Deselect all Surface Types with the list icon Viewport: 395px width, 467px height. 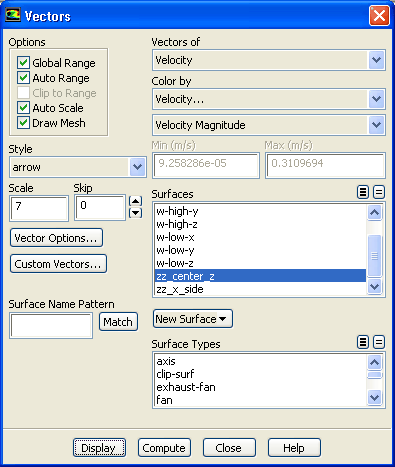click(x=379, y=342)
